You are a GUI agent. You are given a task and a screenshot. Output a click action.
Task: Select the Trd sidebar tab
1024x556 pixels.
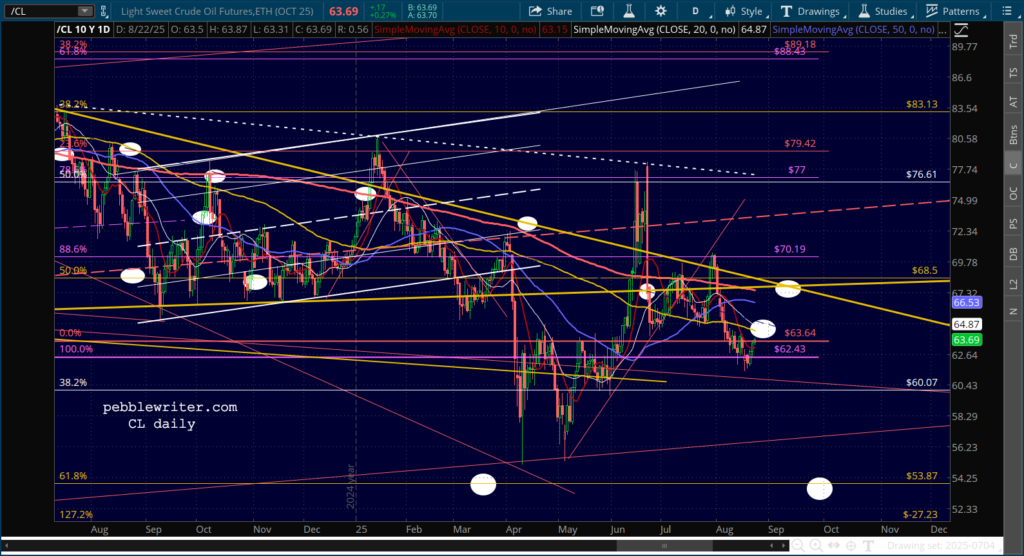tap(1013, 42)
